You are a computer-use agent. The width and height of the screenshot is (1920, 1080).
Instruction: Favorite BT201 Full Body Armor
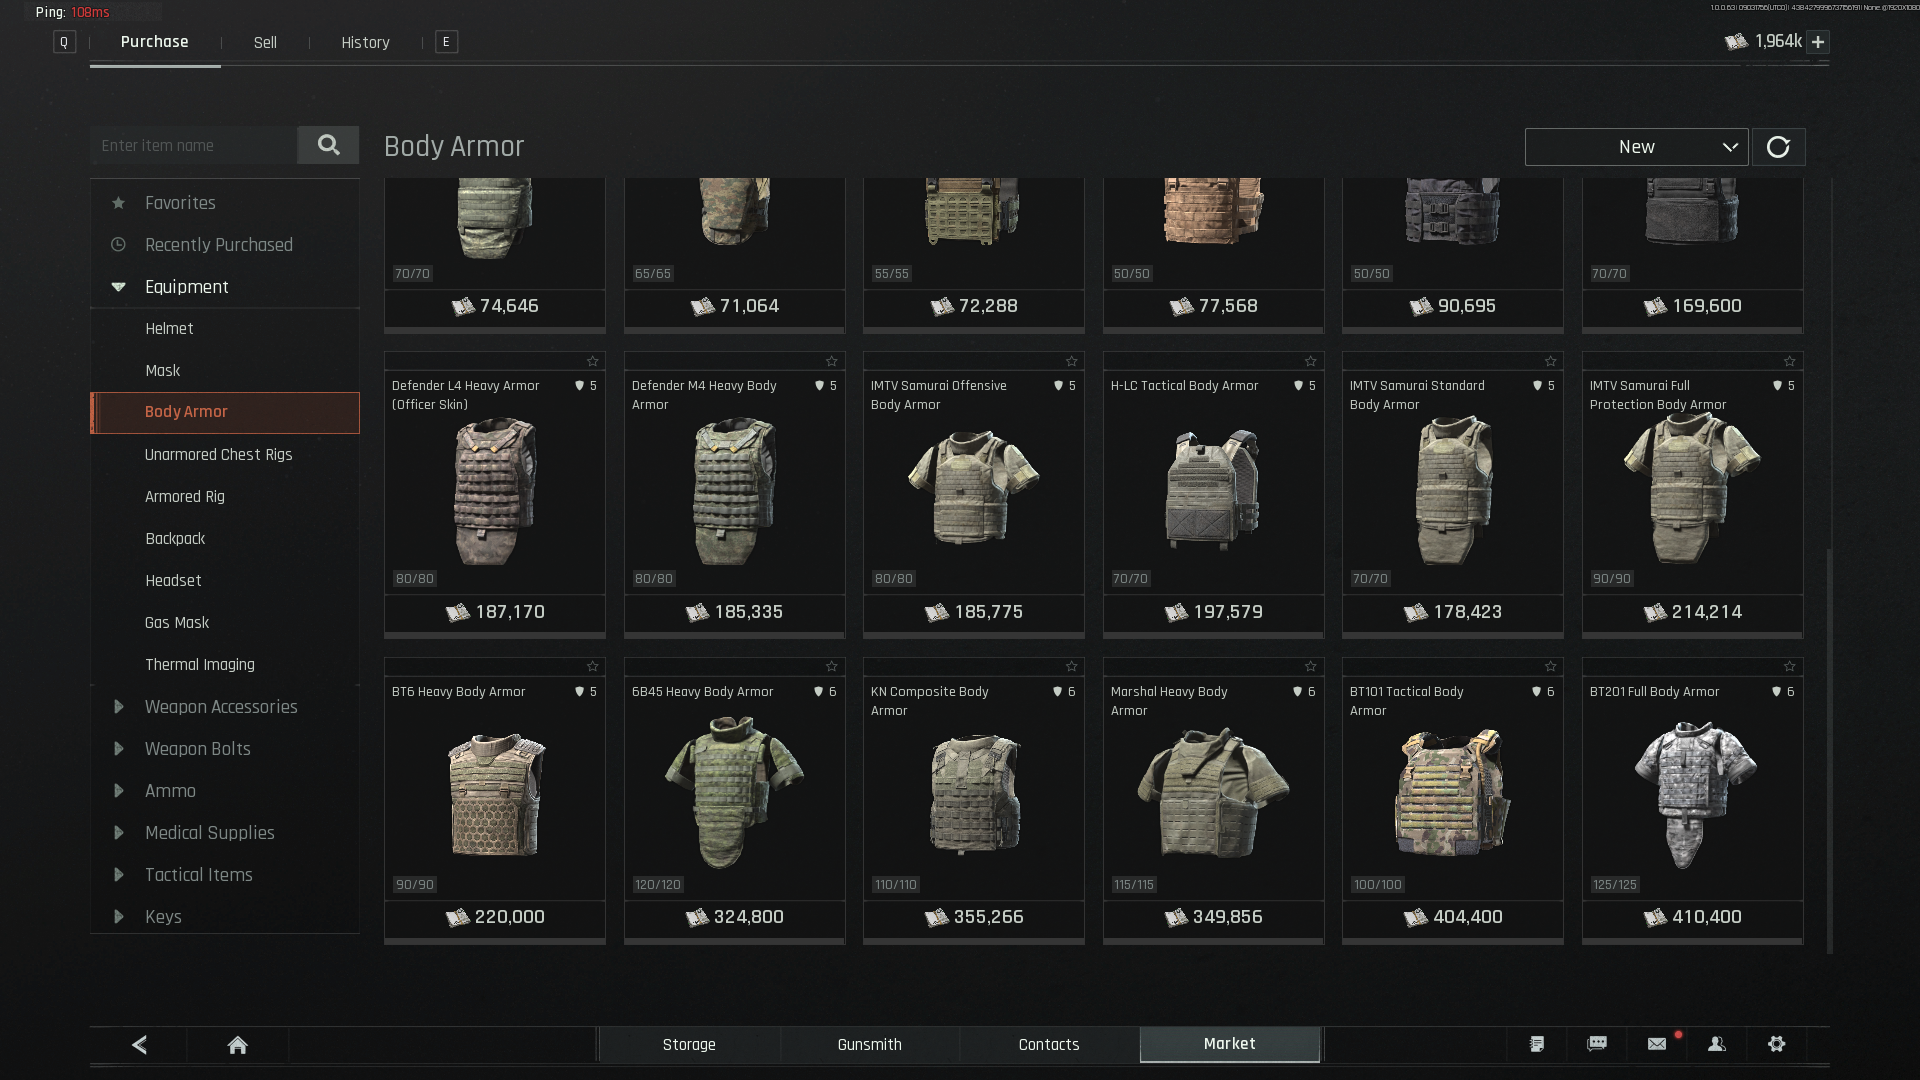tap(1789, 667)
